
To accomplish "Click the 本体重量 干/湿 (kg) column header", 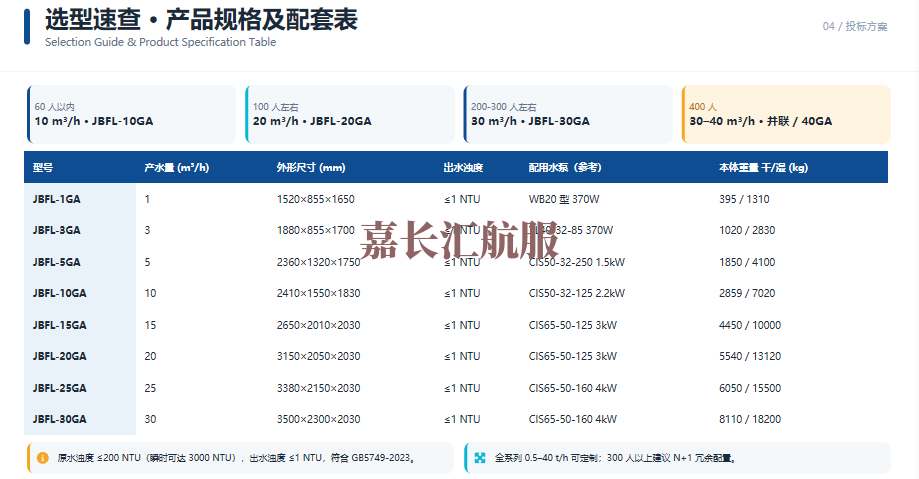I will point(763,168).
